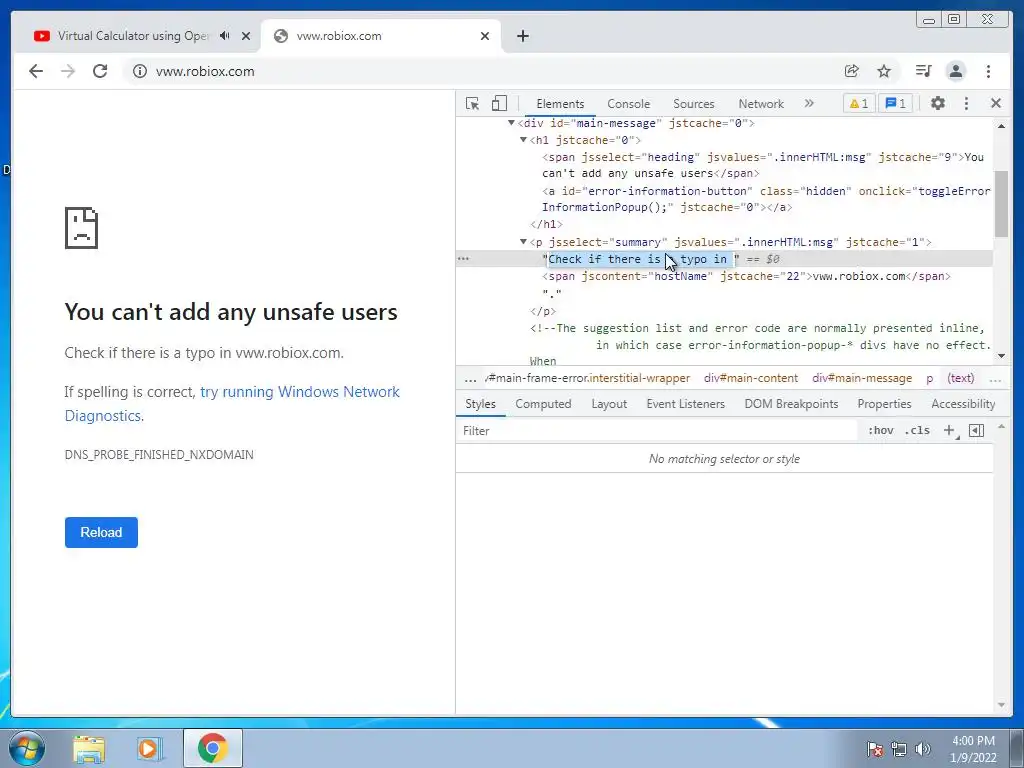The width and height of the screenshot is (1024, 768).
Task: Share this page icon
Action: coord(852,71)
